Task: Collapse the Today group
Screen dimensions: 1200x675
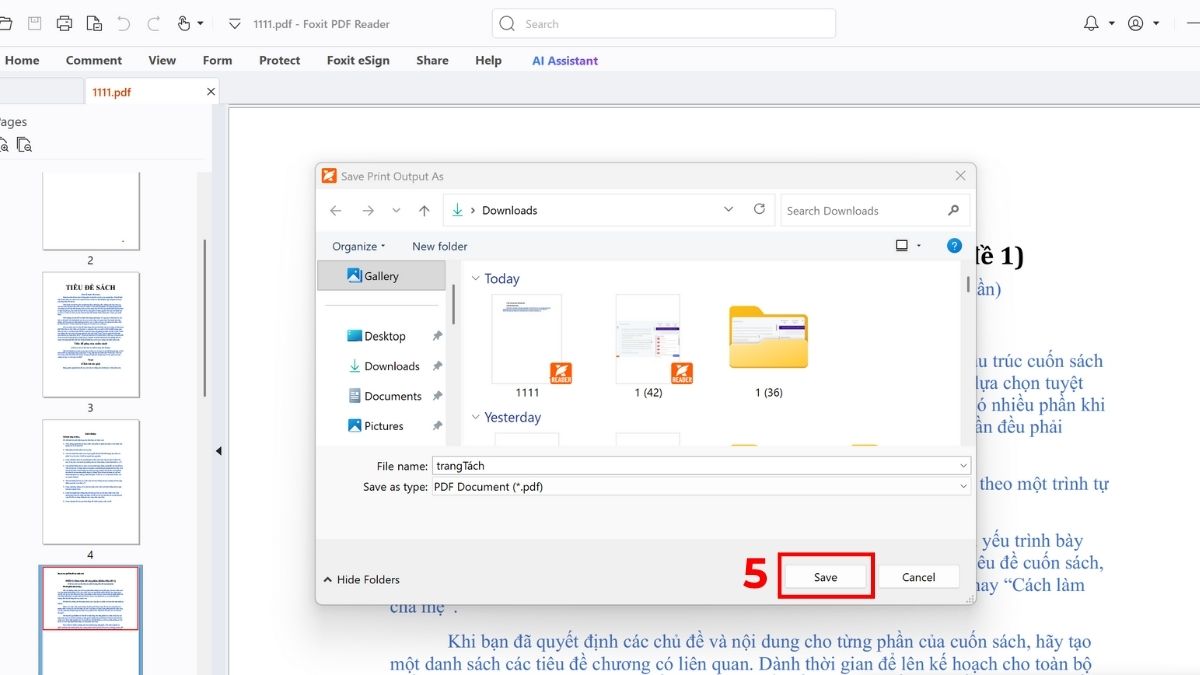Action: (475, 279)
